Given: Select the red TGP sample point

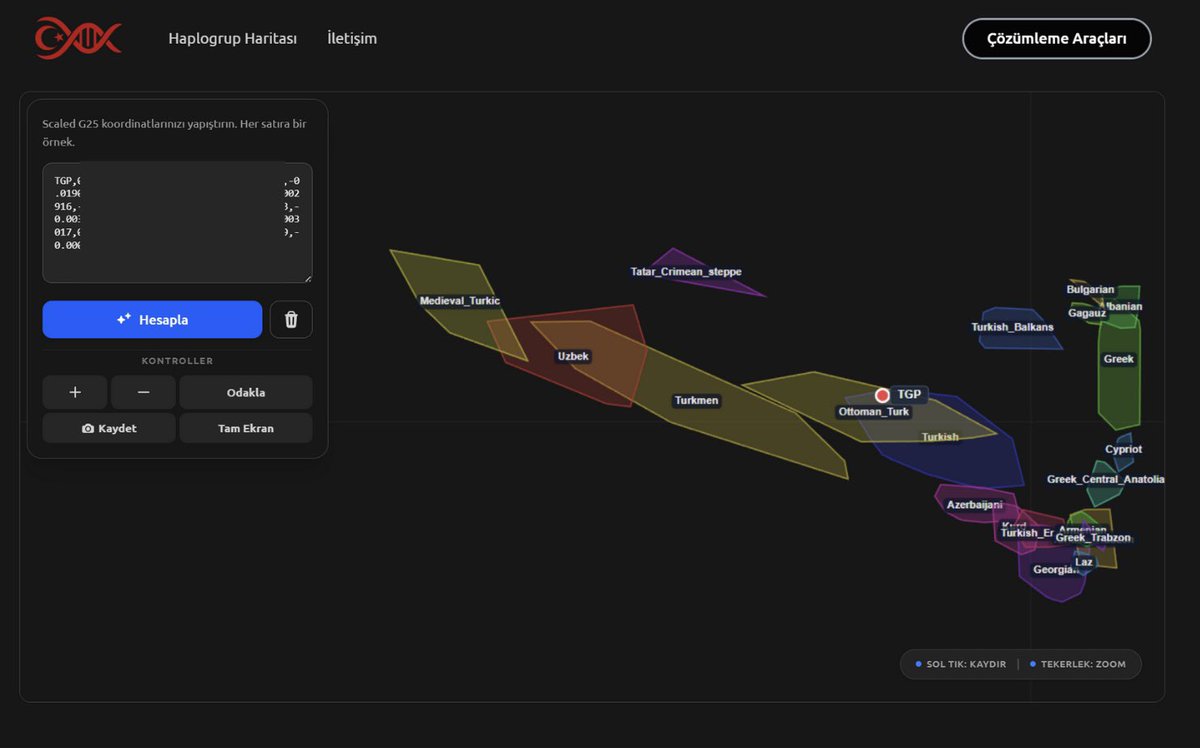Looking at the screenshot, I should [882, 395].
